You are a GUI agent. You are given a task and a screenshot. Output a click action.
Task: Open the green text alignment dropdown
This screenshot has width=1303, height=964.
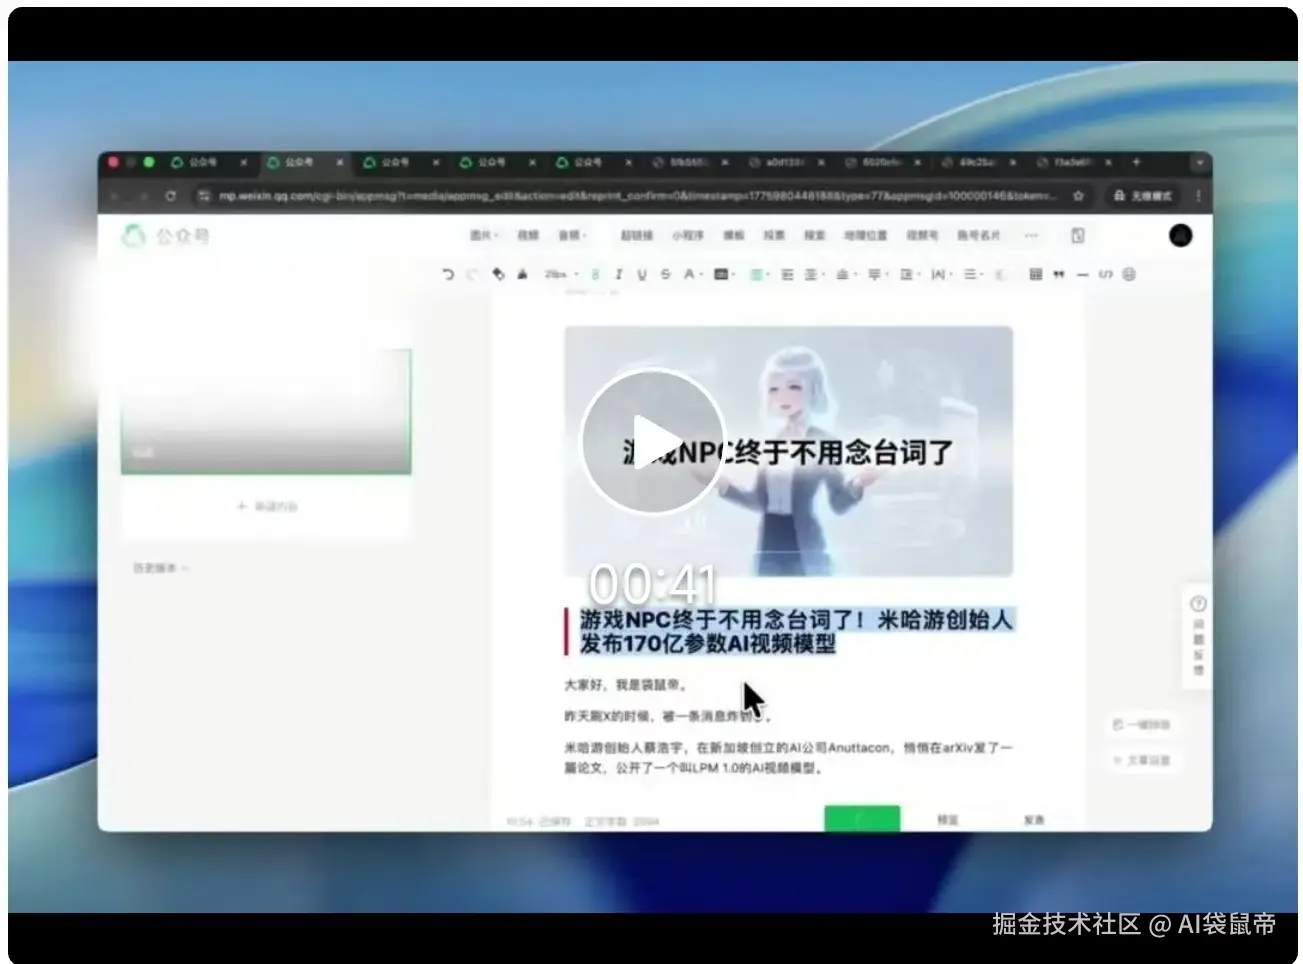coord(758,274)
